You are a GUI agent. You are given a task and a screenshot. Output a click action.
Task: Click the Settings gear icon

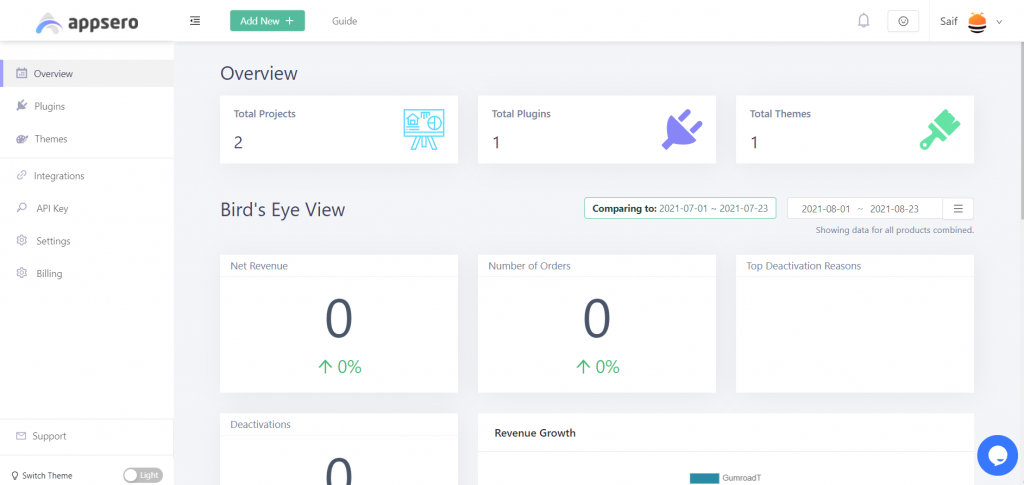click(x=22, y=240)
